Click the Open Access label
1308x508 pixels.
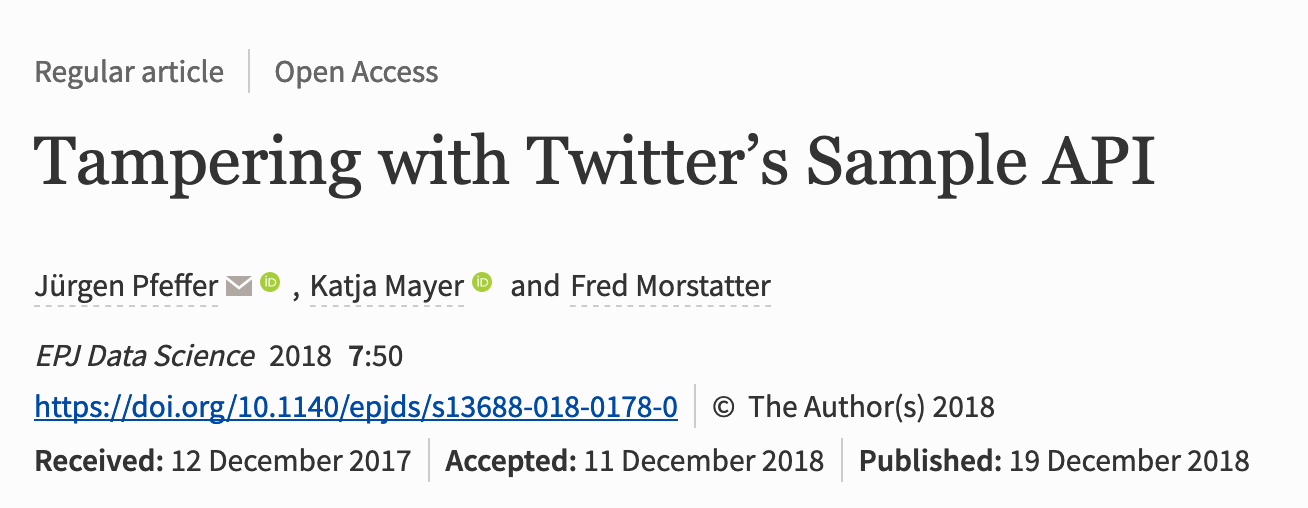click(x=356, y=73)
